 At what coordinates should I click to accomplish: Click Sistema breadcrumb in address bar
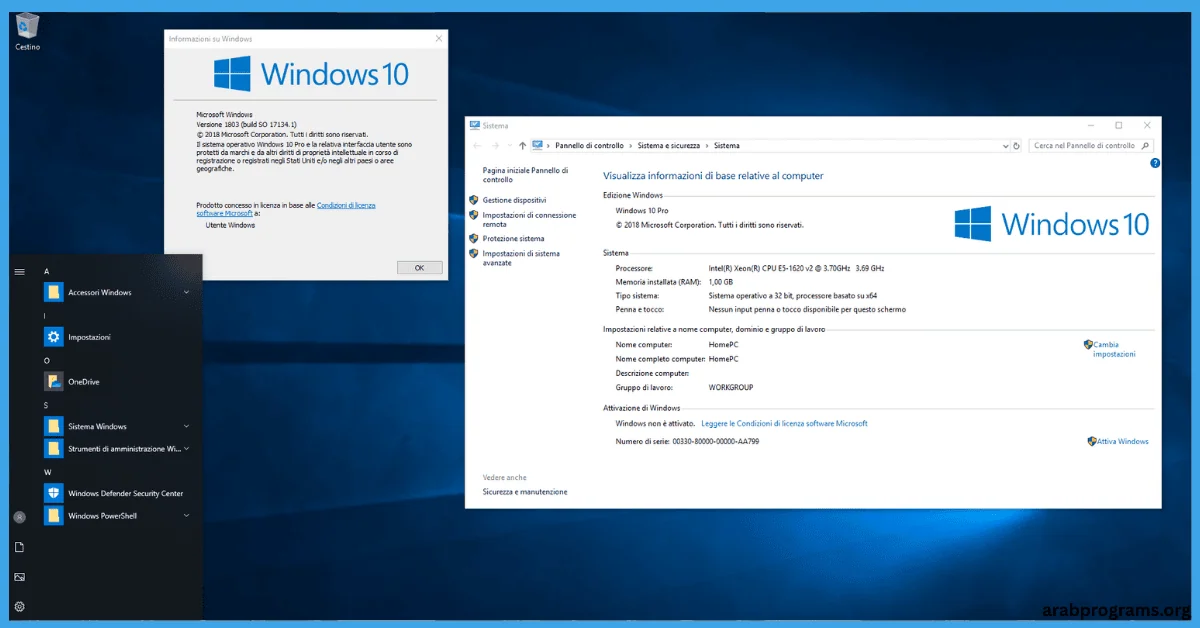(727, 145)
